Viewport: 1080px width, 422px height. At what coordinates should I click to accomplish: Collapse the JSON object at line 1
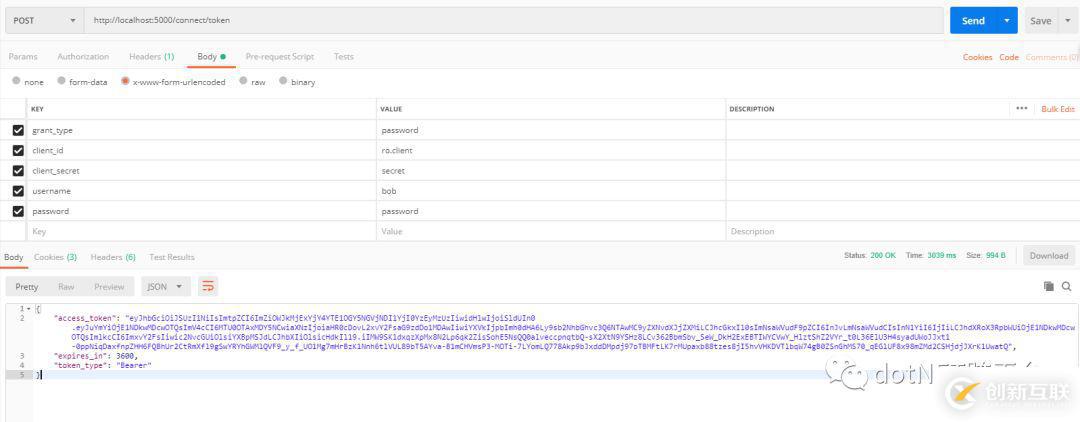29,308
